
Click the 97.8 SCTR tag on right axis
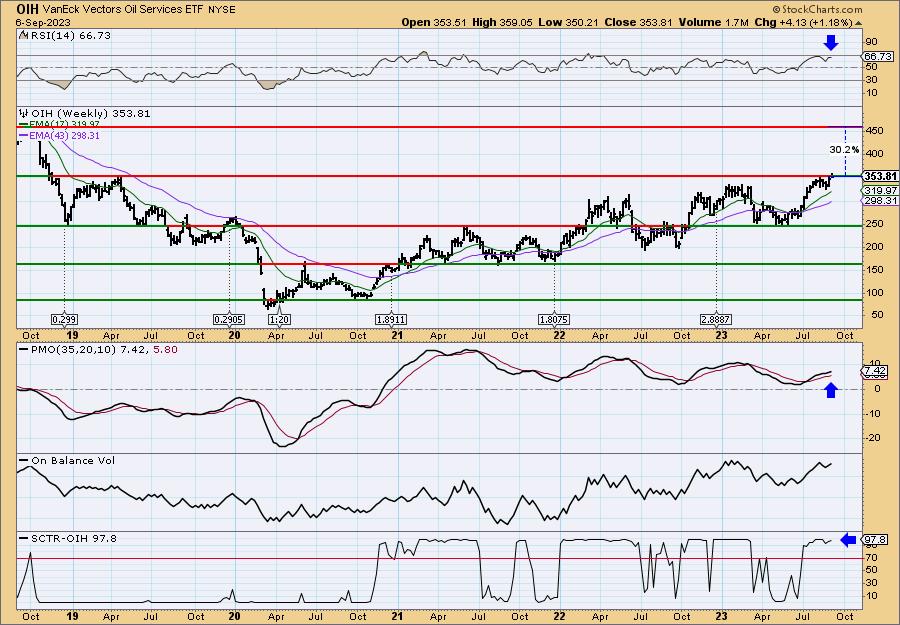(875, 540)
